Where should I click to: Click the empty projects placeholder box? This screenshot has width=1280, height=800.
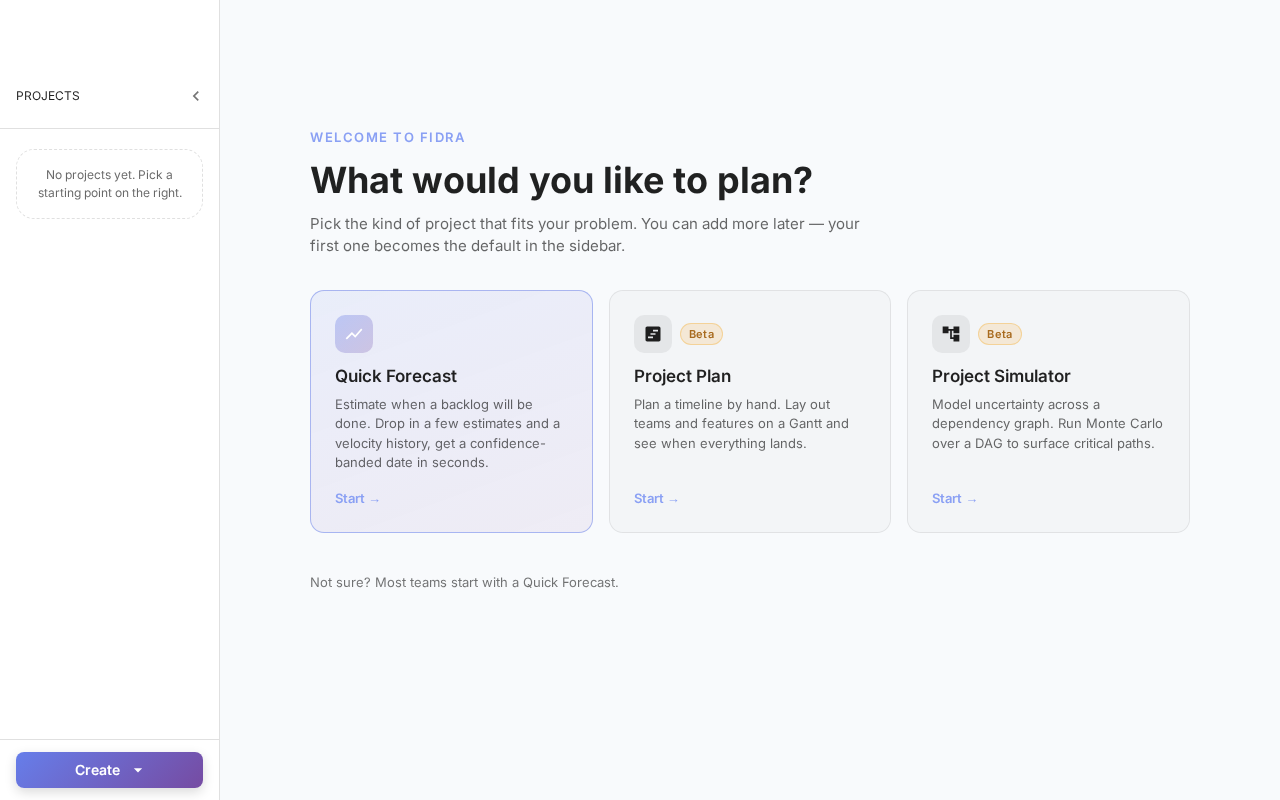pyautogui.click(x=109, y=184)
